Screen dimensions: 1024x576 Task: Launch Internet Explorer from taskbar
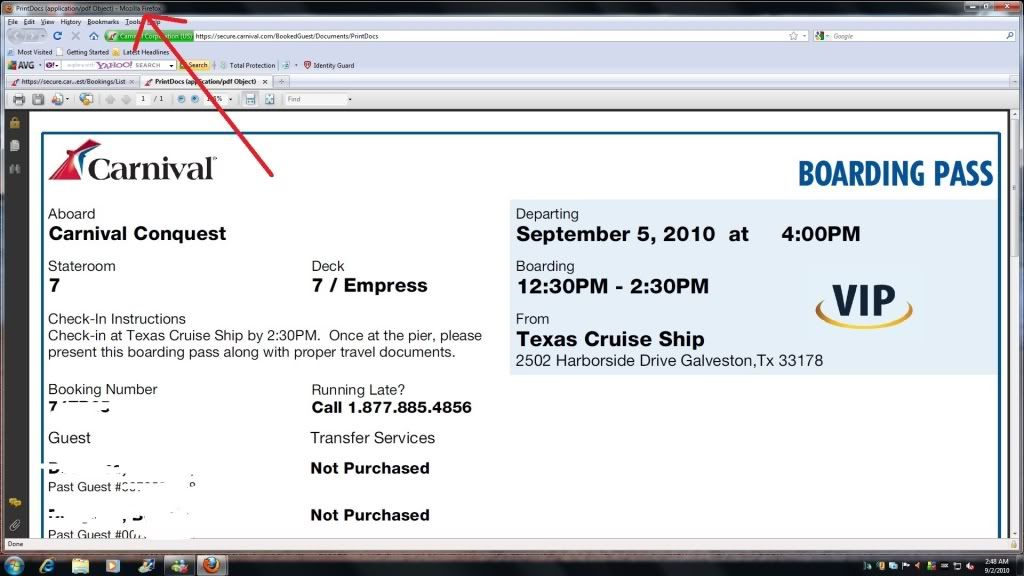pos(47,566)
